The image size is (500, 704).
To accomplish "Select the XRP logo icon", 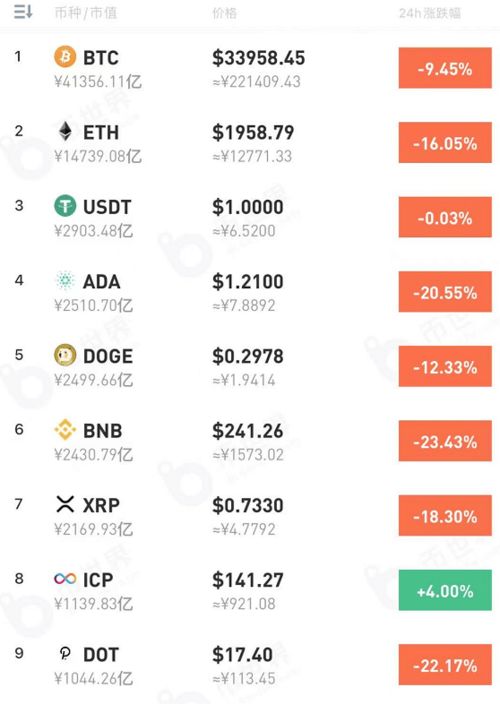I will [x=65, y=504].
